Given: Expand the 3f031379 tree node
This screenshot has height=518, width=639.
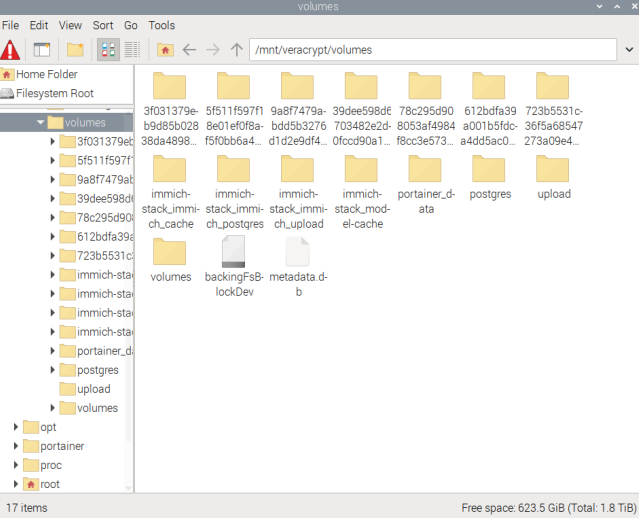Looking at the screenshot, I should (53, 141).
